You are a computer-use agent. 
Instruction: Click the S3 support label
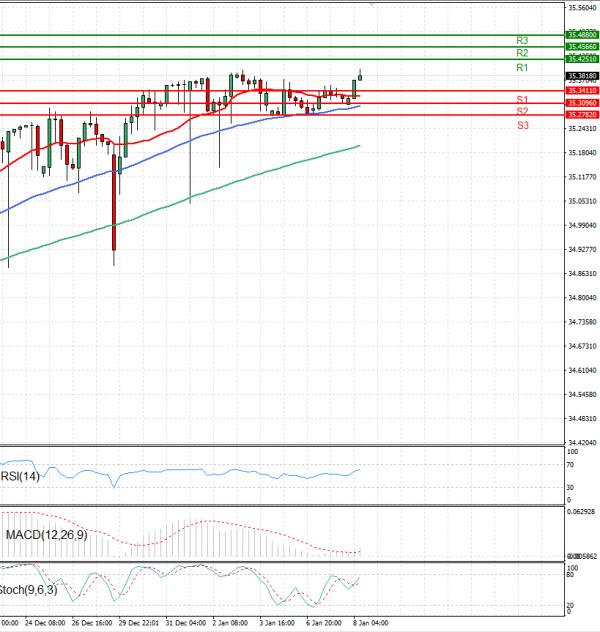pyautogui.click(x=523, y=125)
